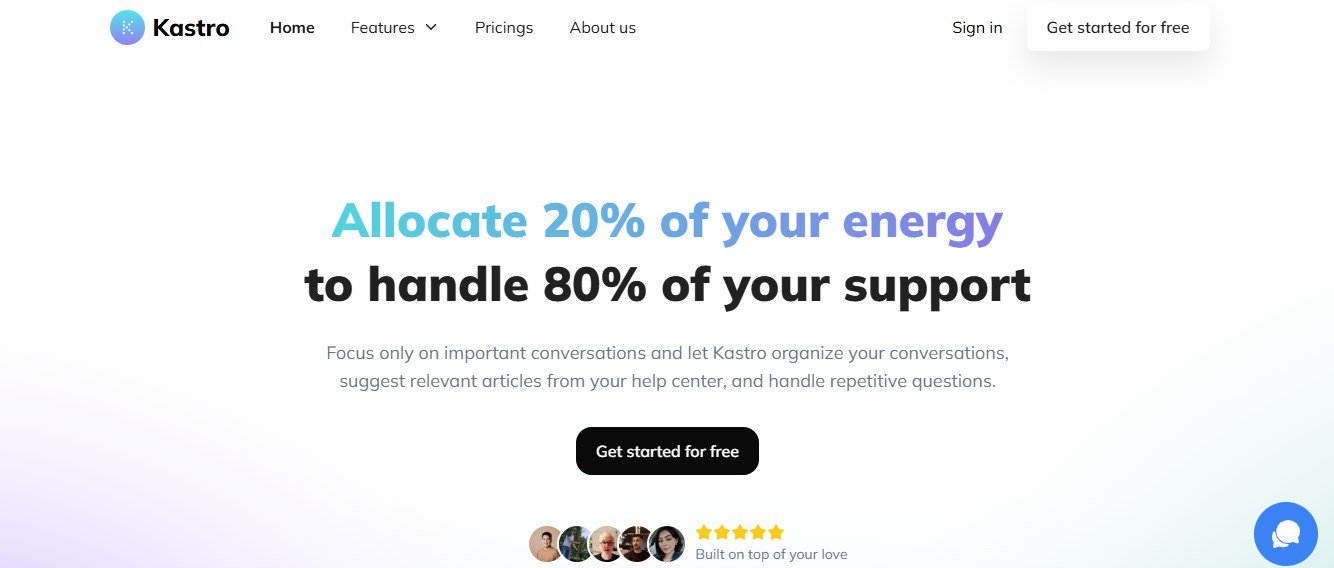Select the white-haired person's avatar
This screenshot has width=1334, height=568.
(606, 544)
